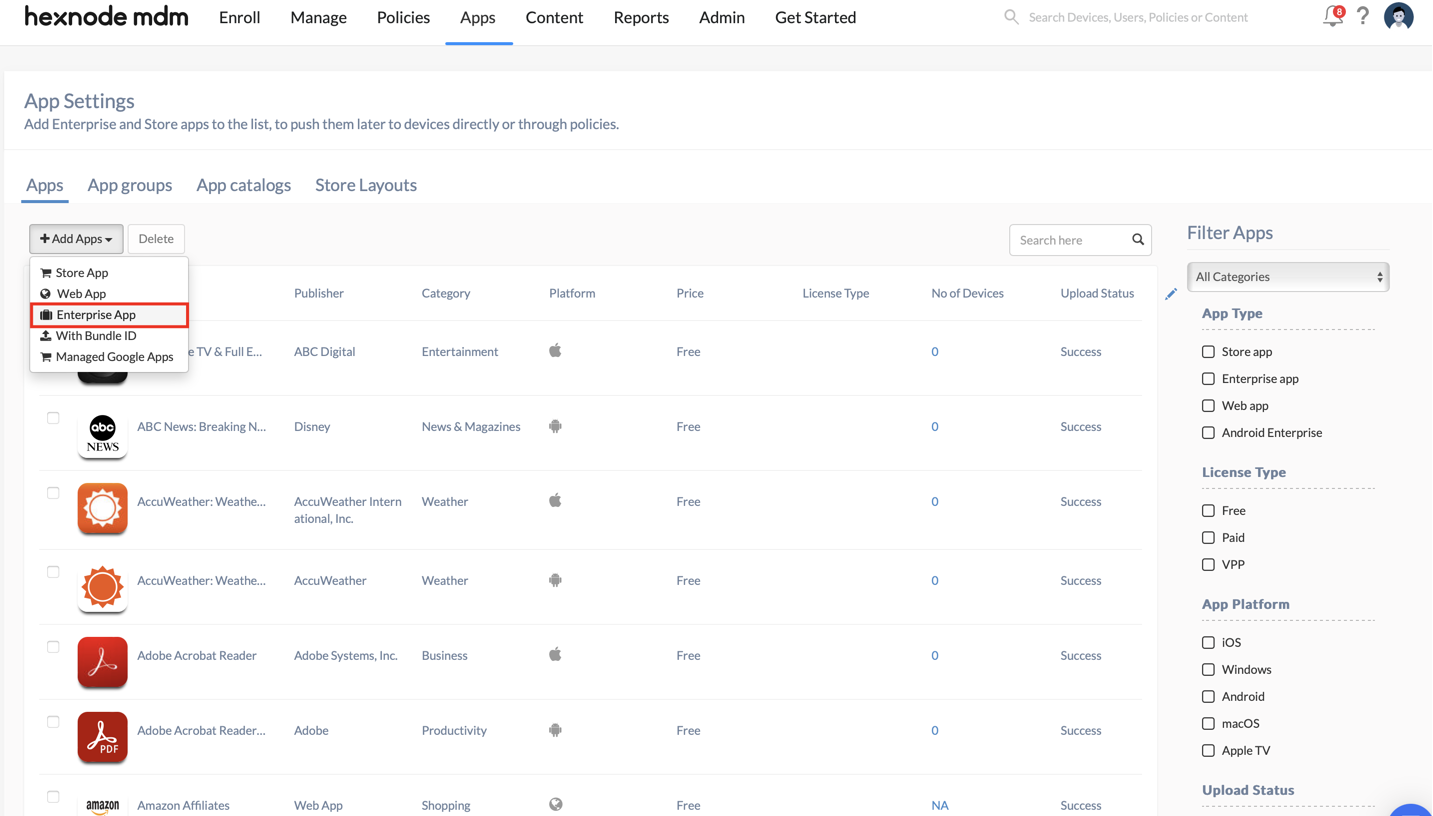Choose Store App from Add Apps menu

click(109, 273)
